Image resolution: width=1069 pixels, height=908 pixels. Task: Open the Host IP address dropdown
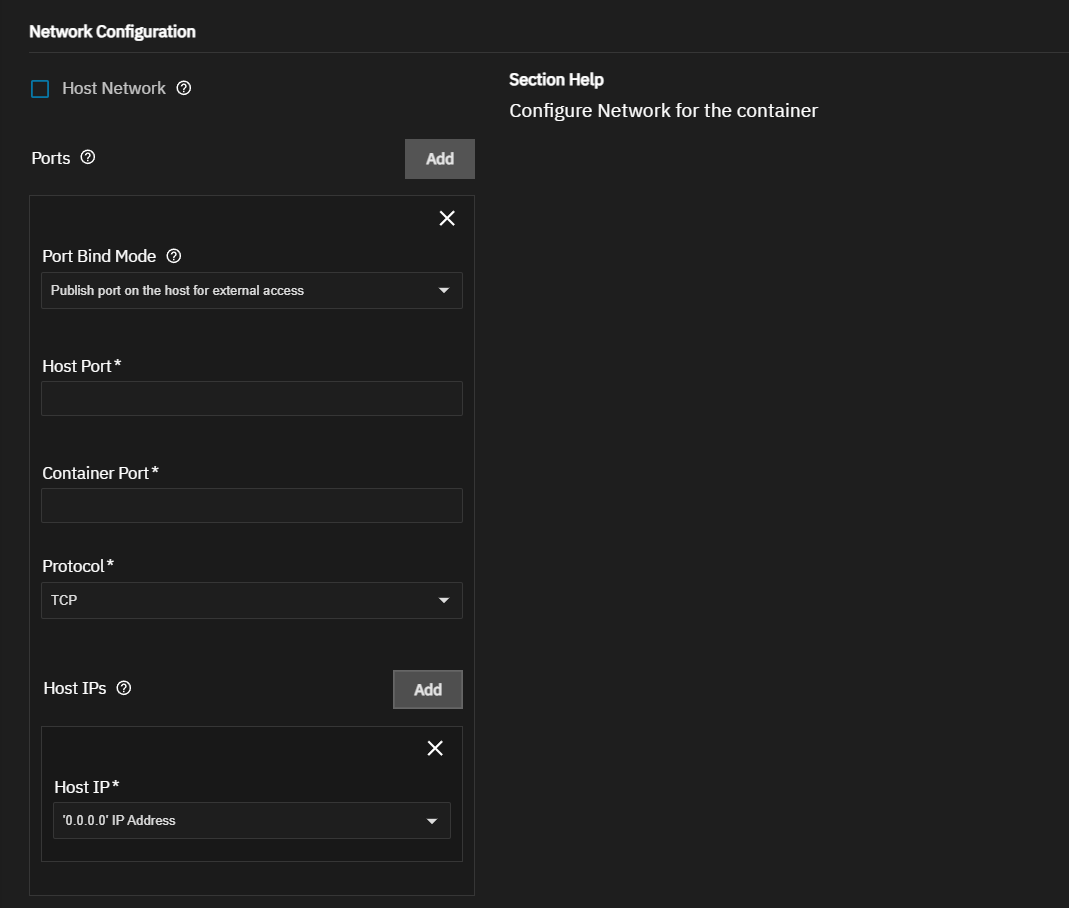[x=252, y=820]
